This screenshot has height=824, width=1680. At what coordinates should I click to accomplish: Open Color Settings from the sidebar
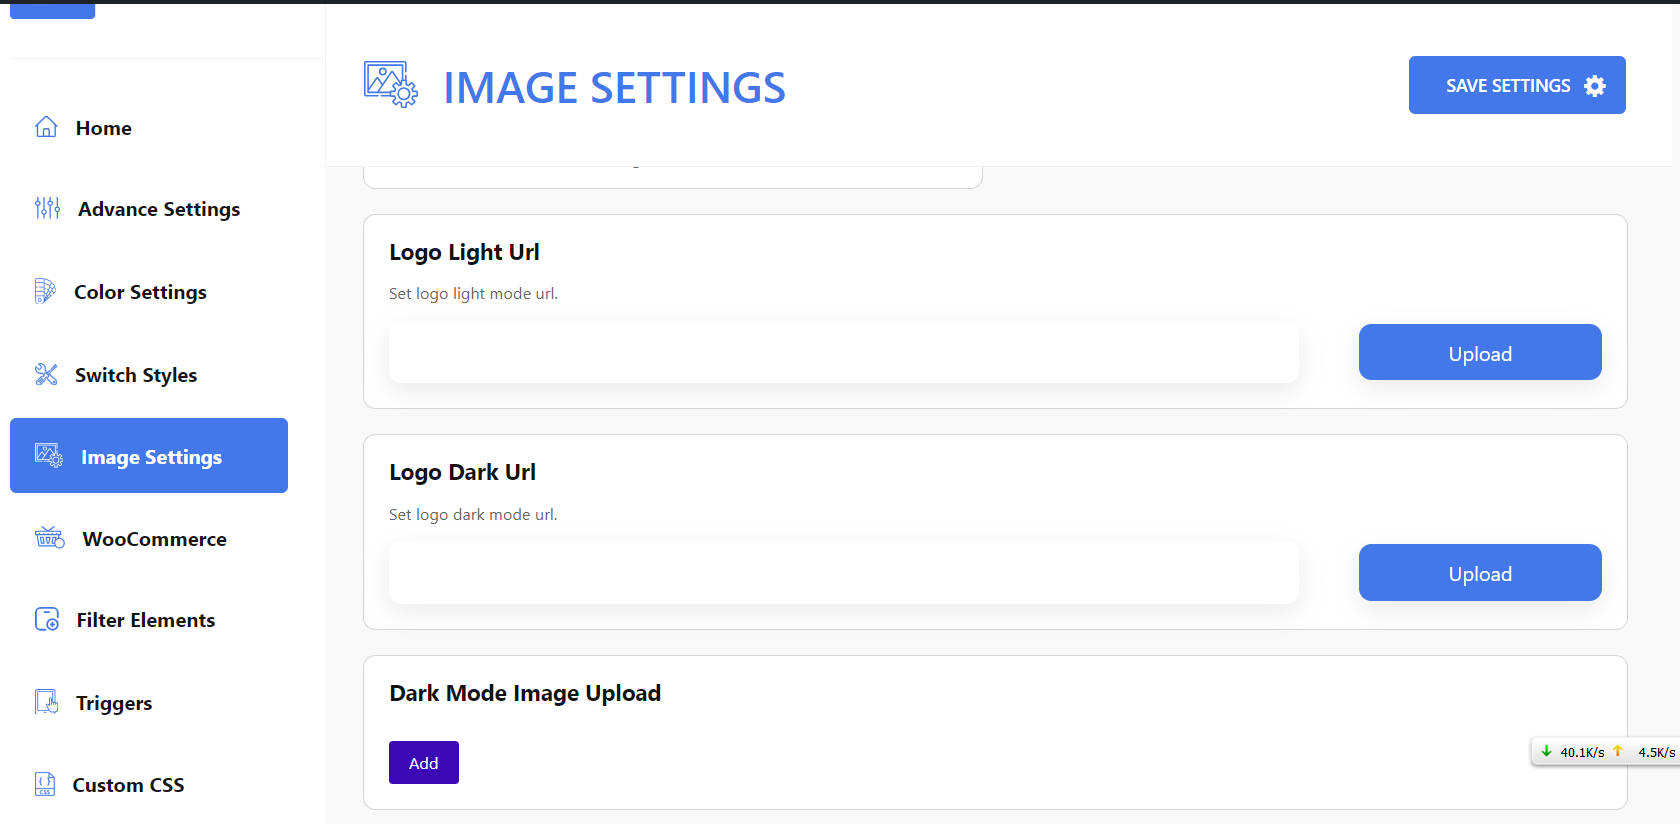pos(140,292)
